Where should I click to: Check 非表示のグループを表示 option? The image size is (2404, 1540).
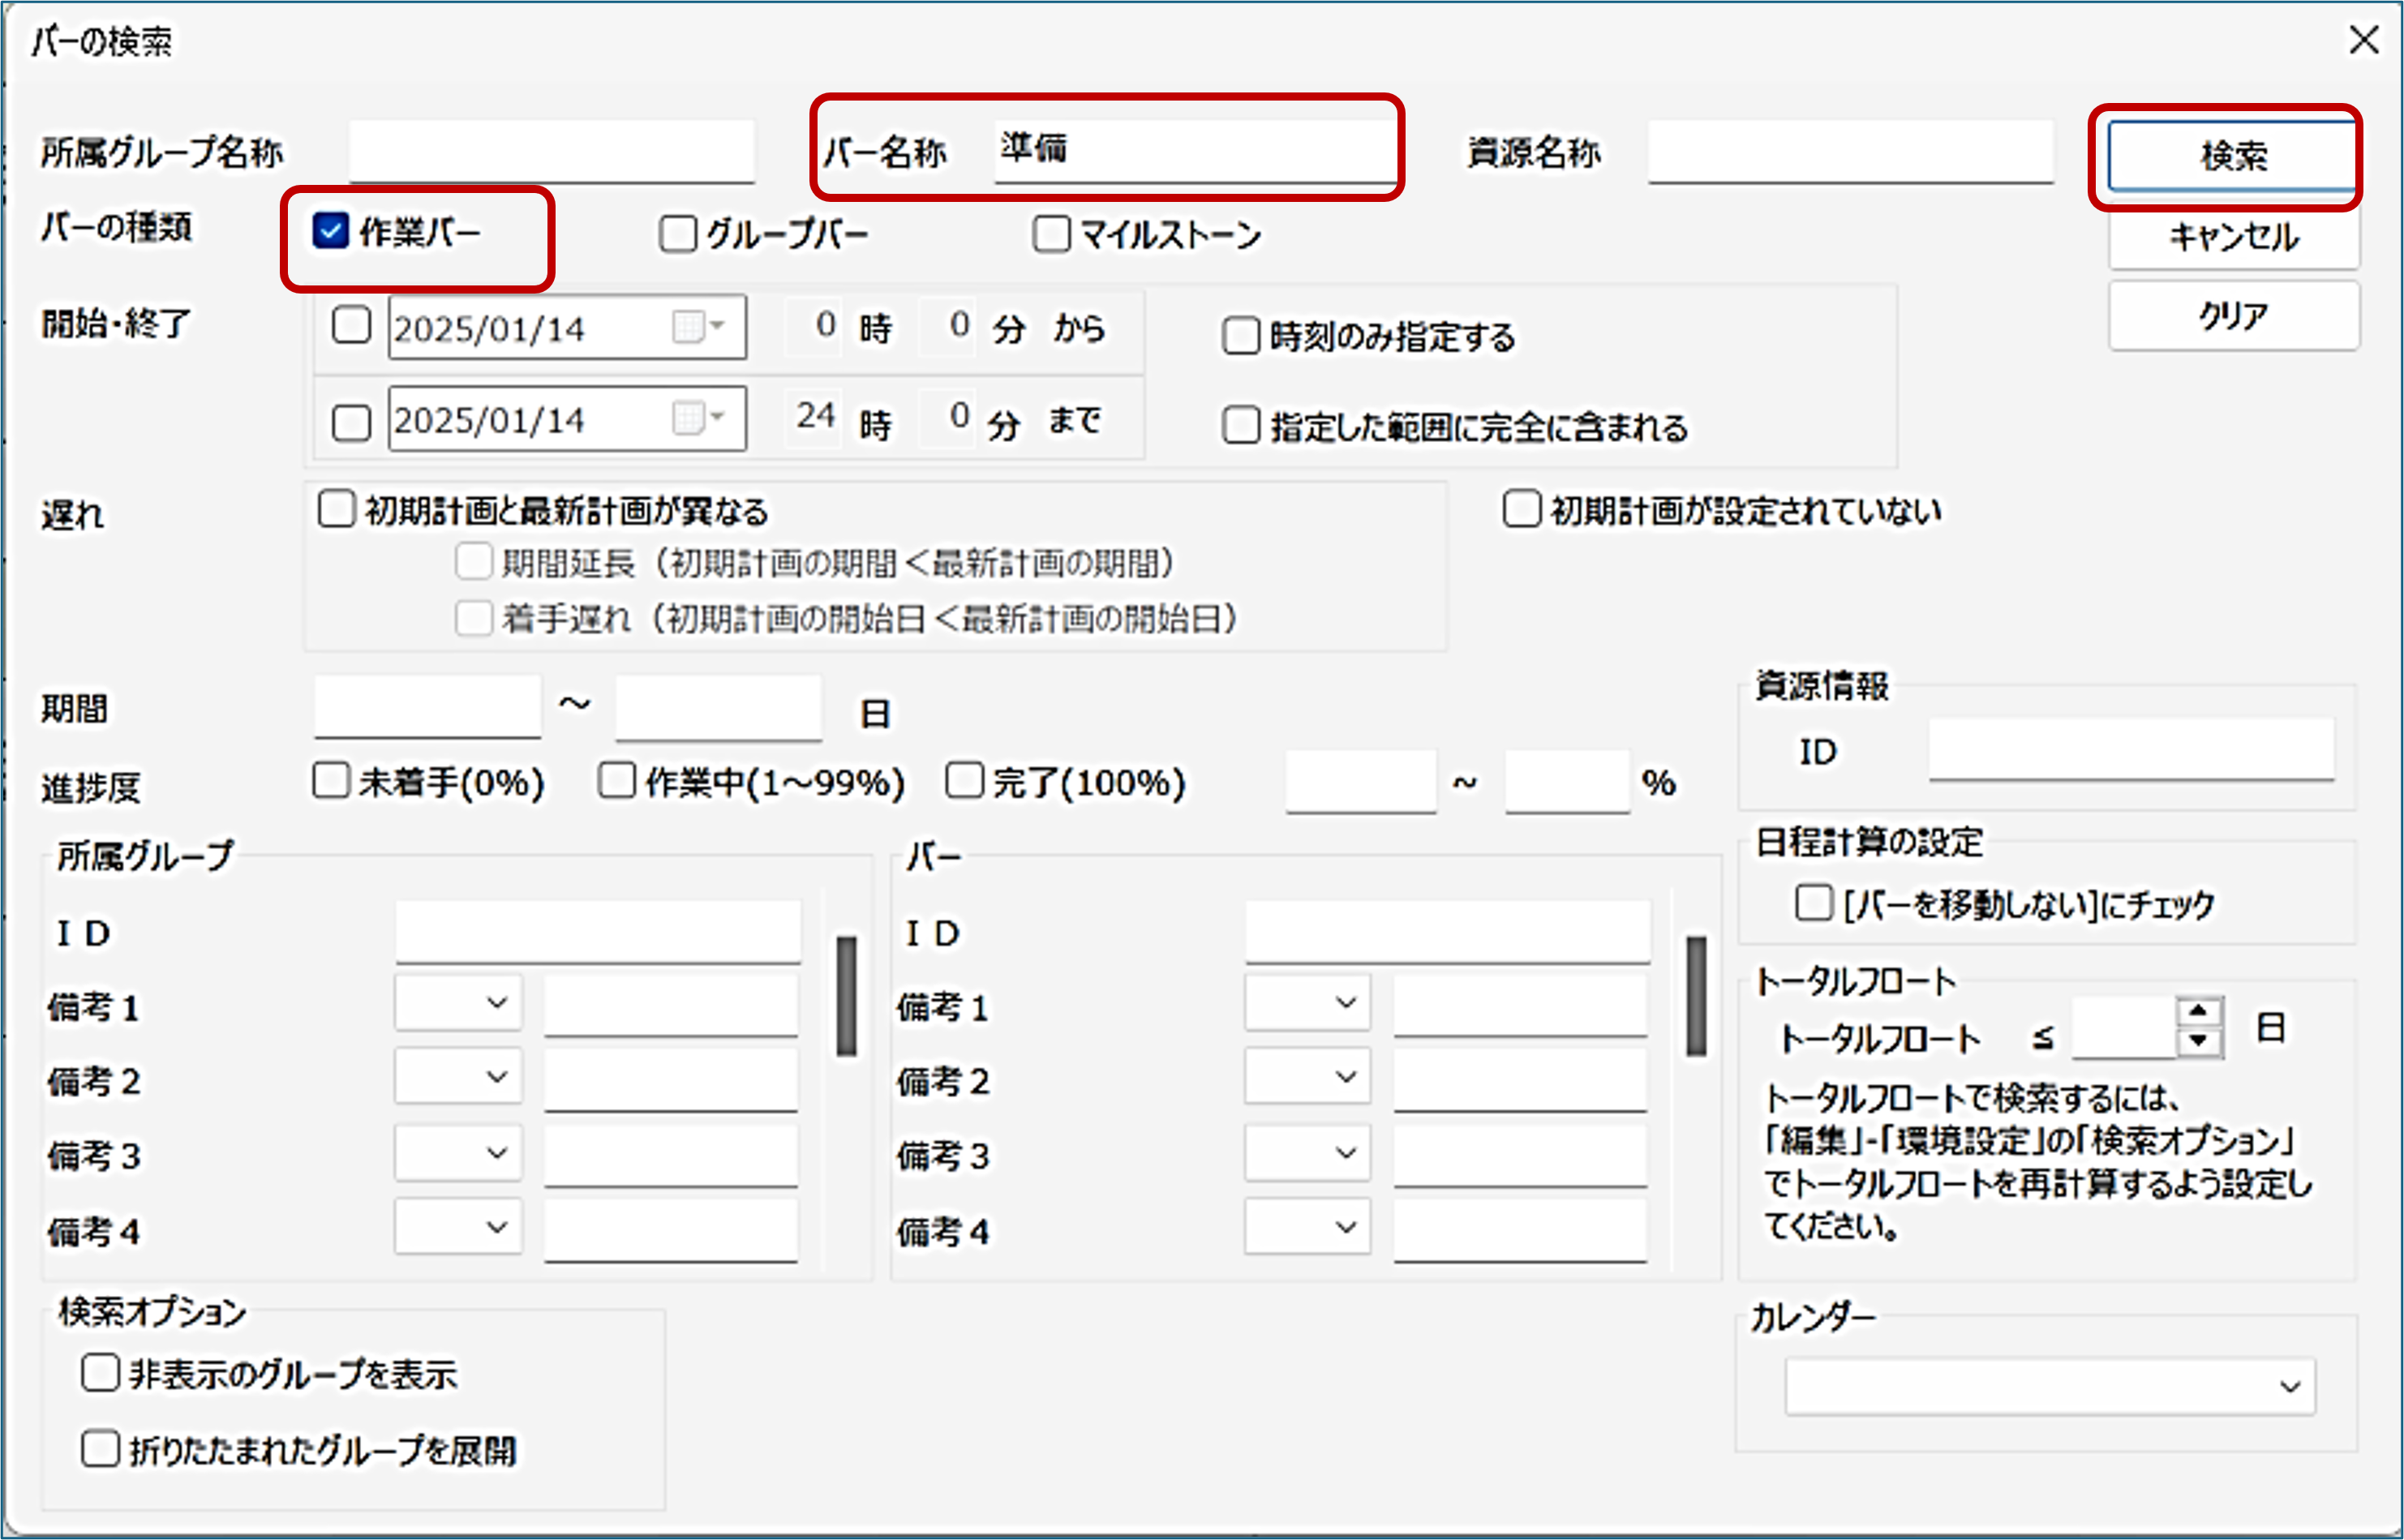pos(100,1374)
